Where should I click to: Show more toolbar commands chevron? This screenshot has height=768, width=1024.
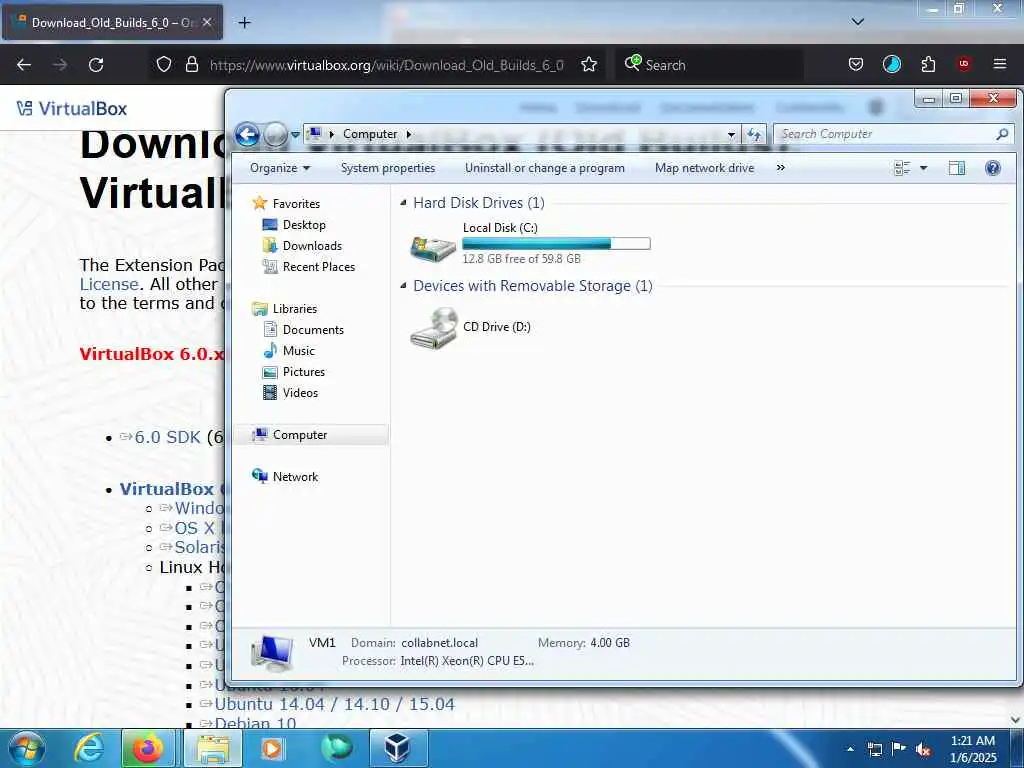click(780, 168)
